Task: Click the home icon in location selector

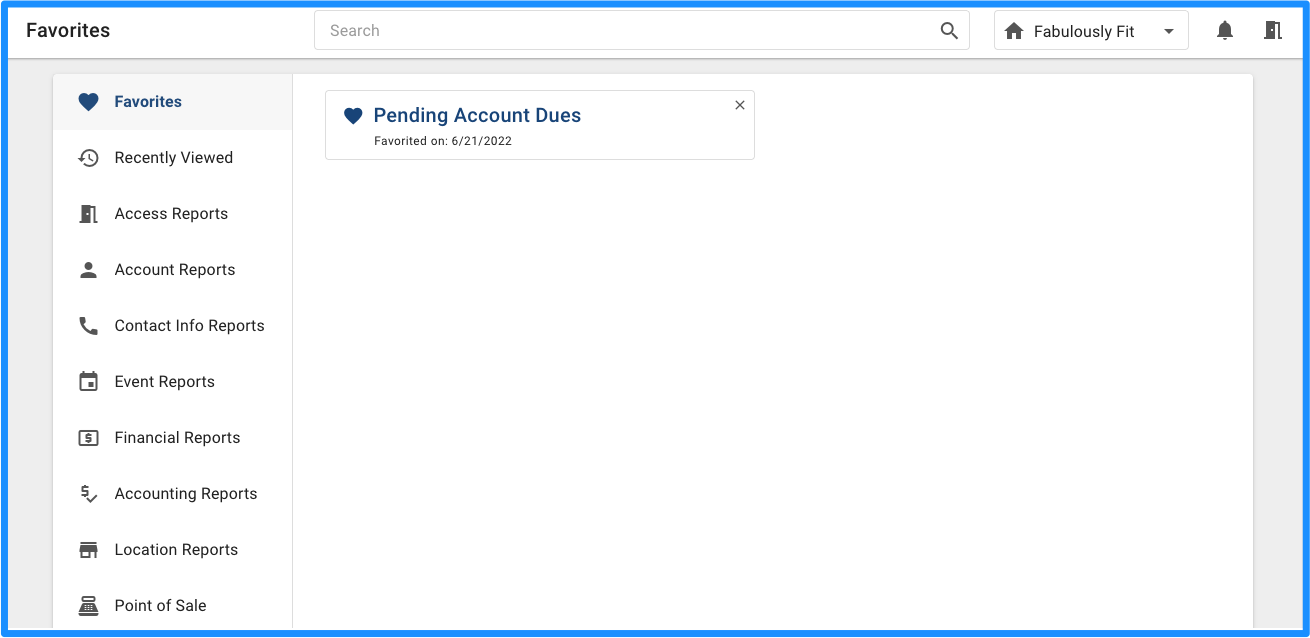Action: click(x=1014, y=32)
